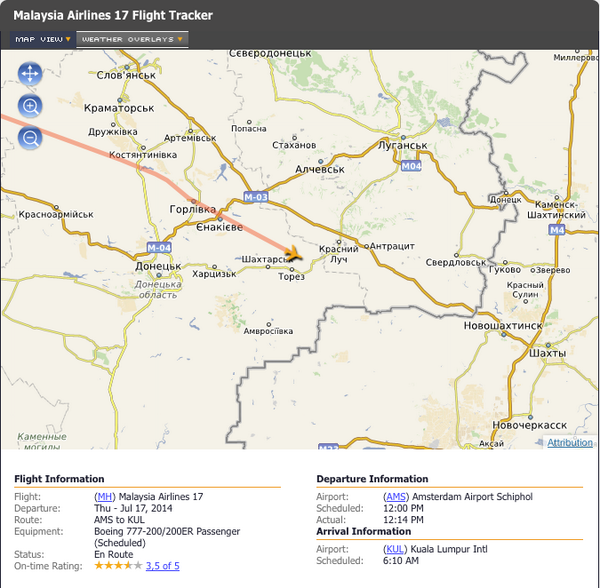This screenshot has height=588, width=600.
Task: Click the actual departure time 12:14 PM
Action: pyautogui.click(x=403, y=520)
